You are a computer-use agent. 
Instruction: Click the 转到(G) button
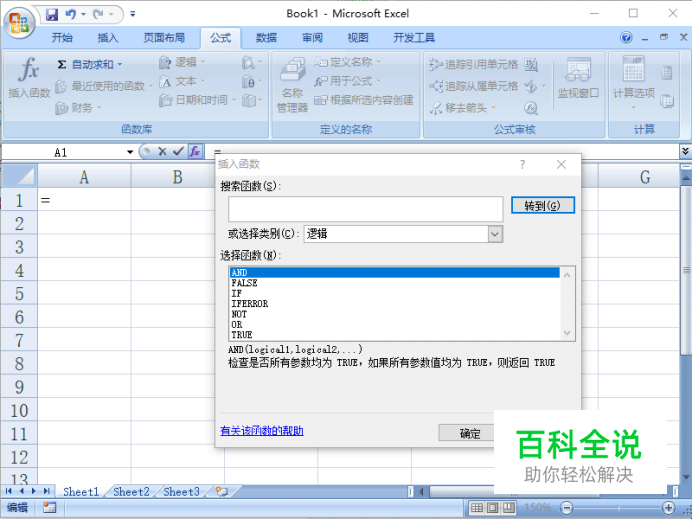pos(542,205)
